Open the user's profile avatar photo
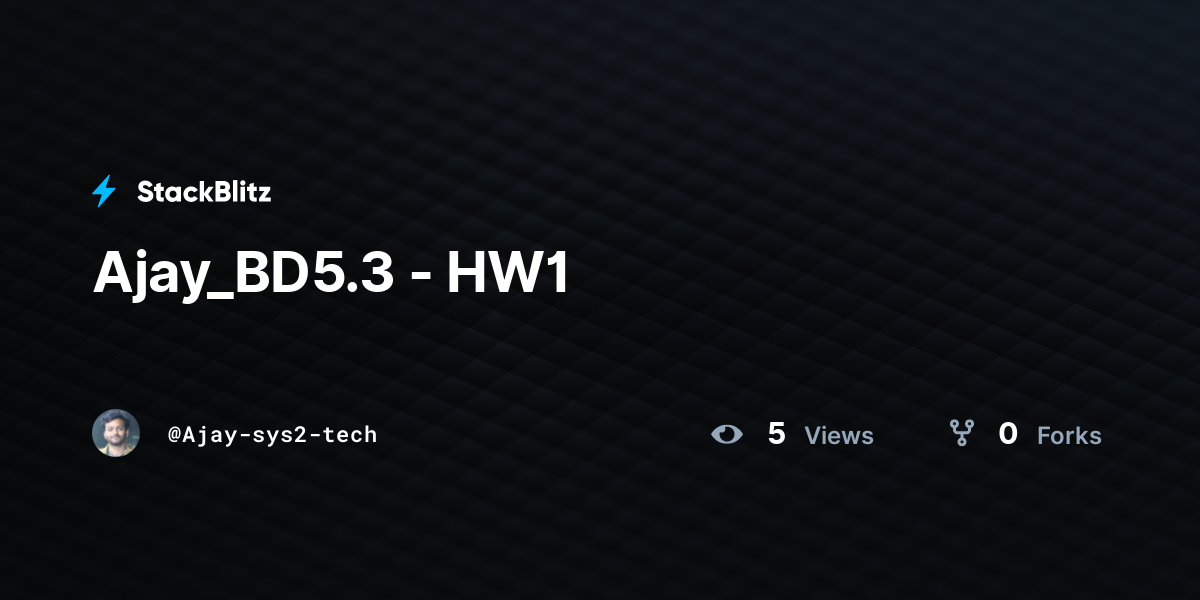This screenshot has width=1200, height=600. 116,433
